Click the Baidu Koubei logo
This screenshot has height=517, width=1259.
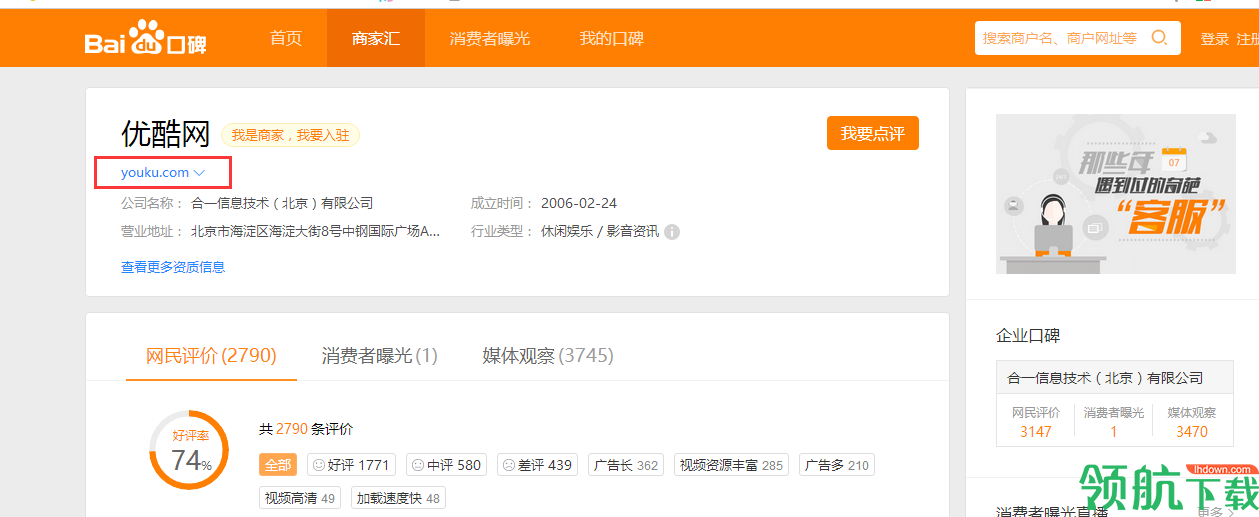click(146, 39)
